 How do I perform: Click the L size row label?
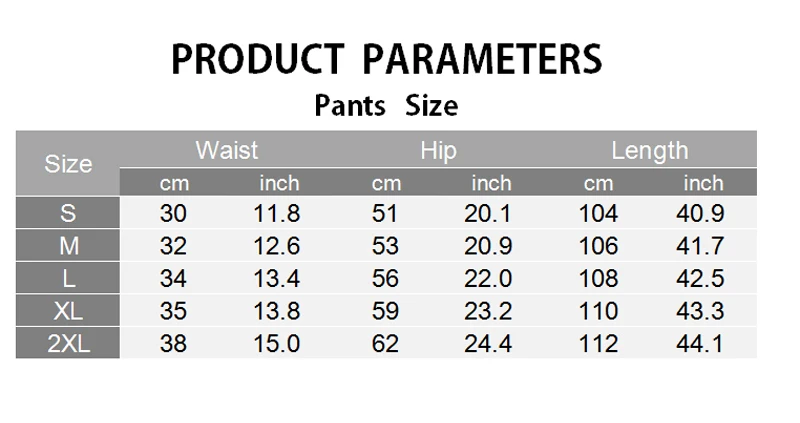[x=68, y=279]
